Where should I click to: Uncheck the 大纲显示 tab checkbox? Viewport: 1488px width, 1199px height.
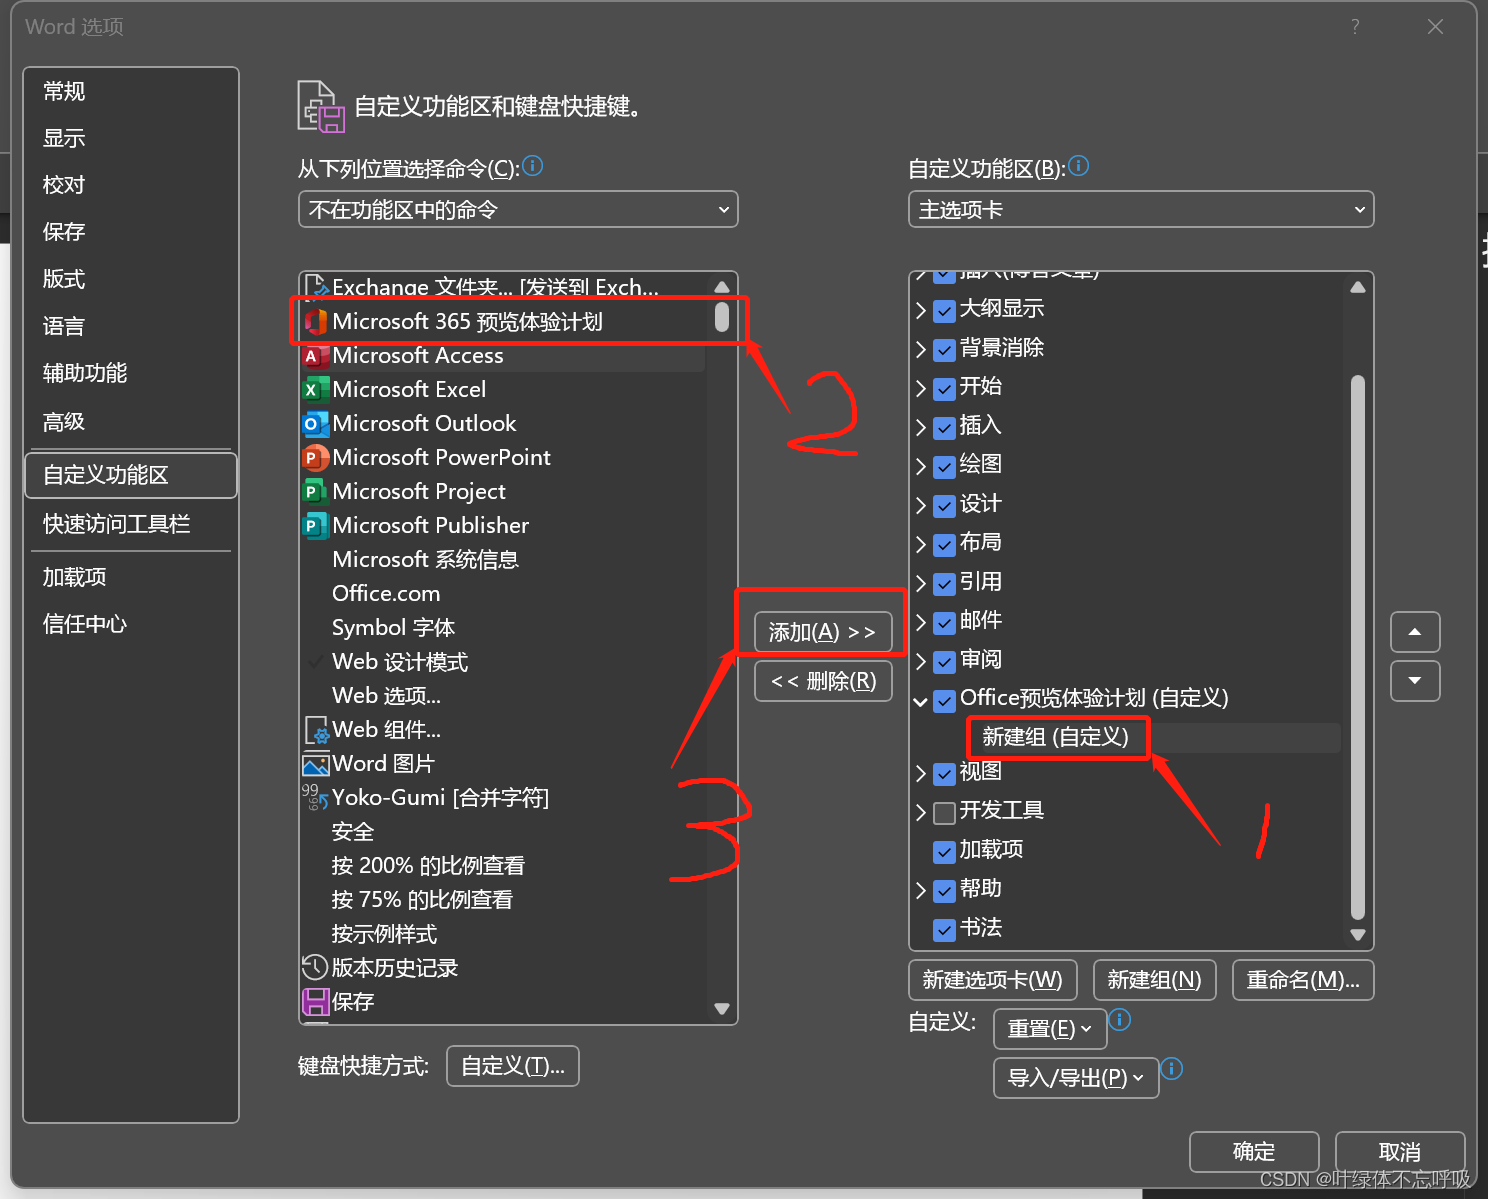944,311
